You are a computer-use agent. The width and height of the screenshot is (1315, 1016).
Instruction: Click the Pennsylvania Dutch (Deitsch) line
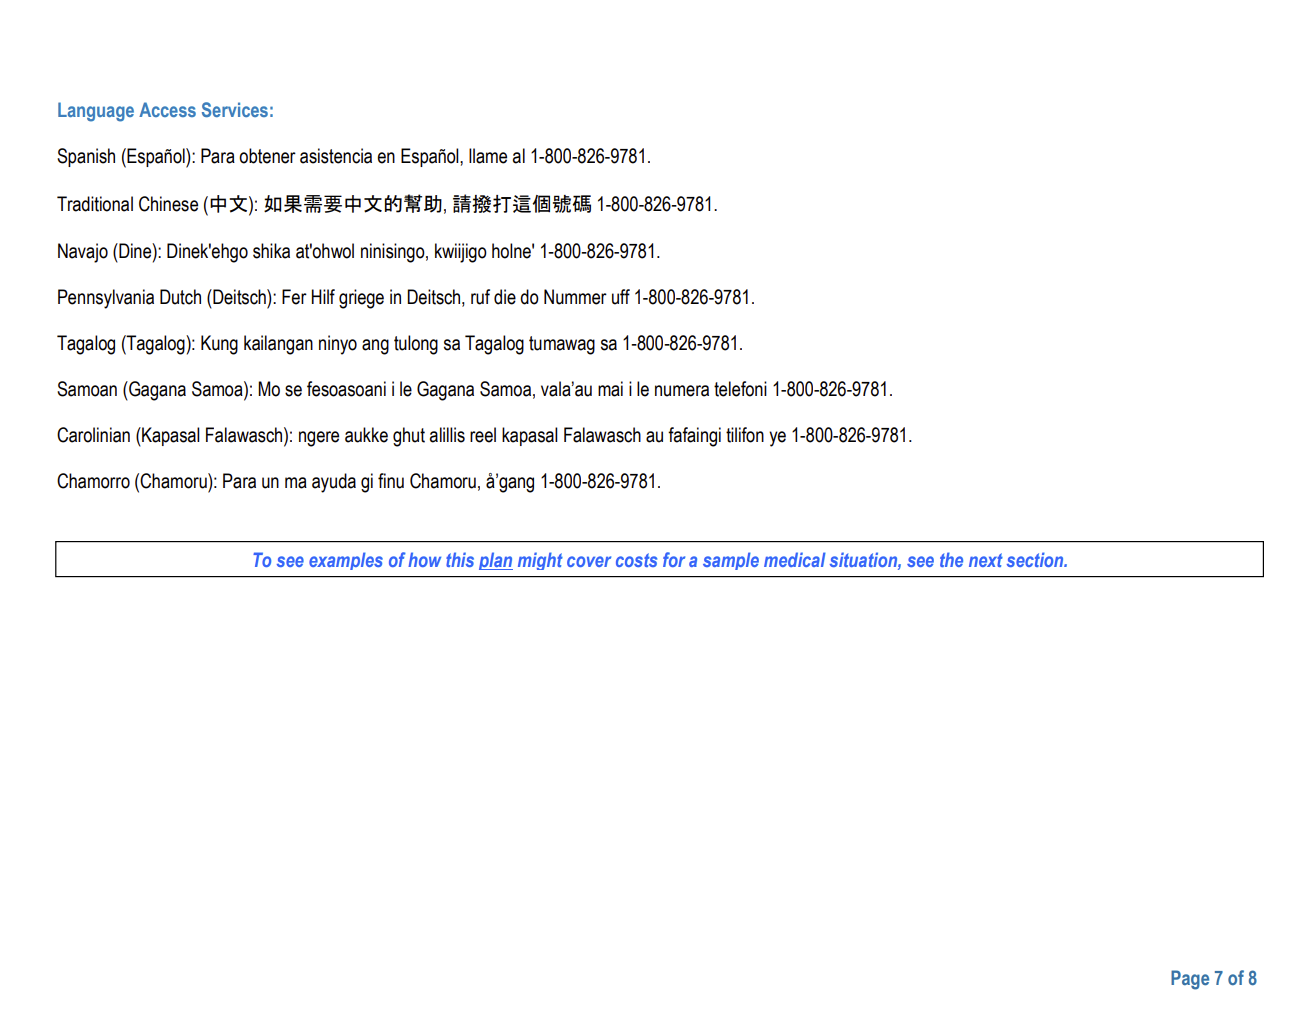pyautogui.click(x=406, y=297)
